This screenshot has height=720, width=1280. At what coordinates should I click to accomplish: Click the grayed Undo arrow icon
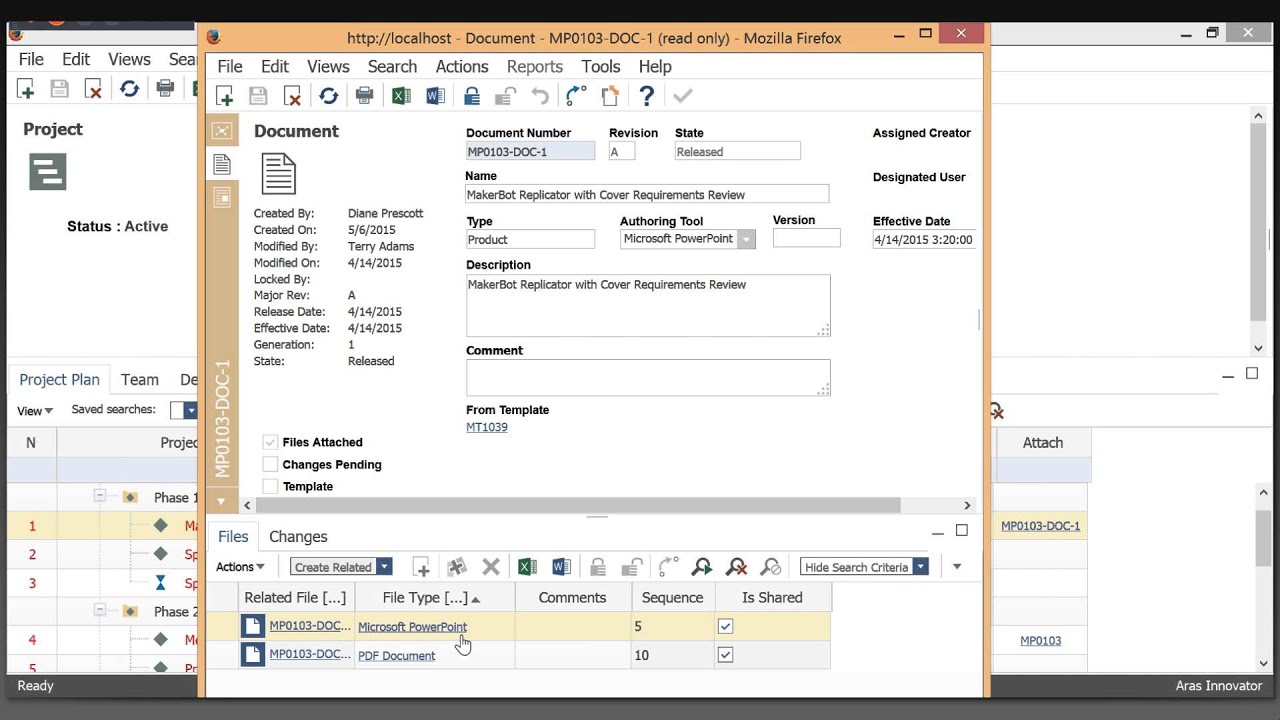pyautogui.click(x=540, y=96)
